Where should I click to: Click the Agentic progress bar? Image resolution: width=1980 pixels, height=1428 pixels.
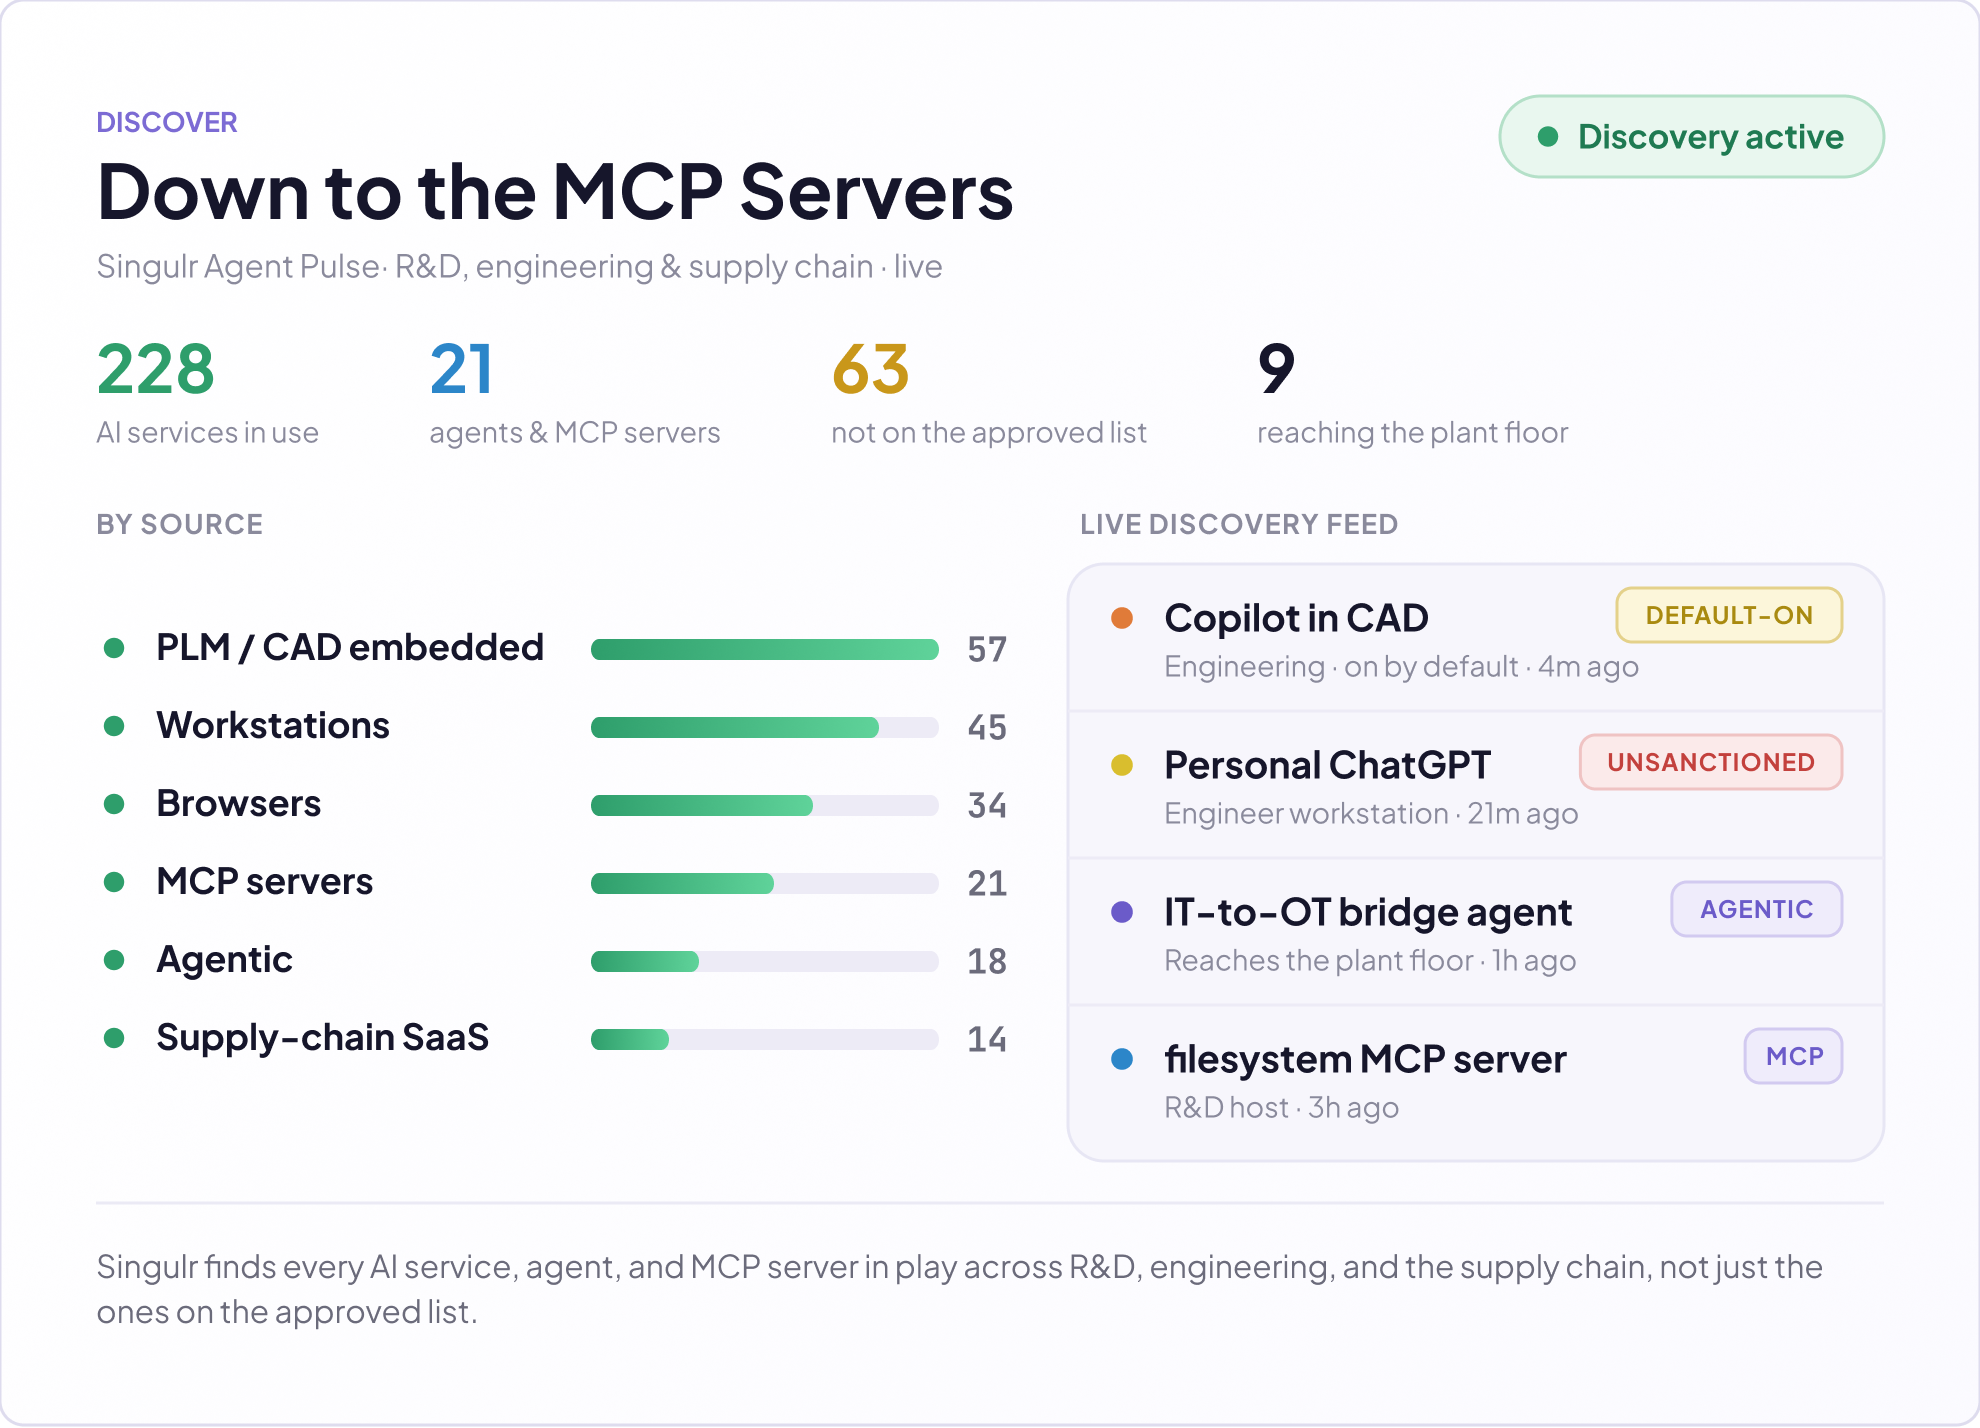[765, 962]
